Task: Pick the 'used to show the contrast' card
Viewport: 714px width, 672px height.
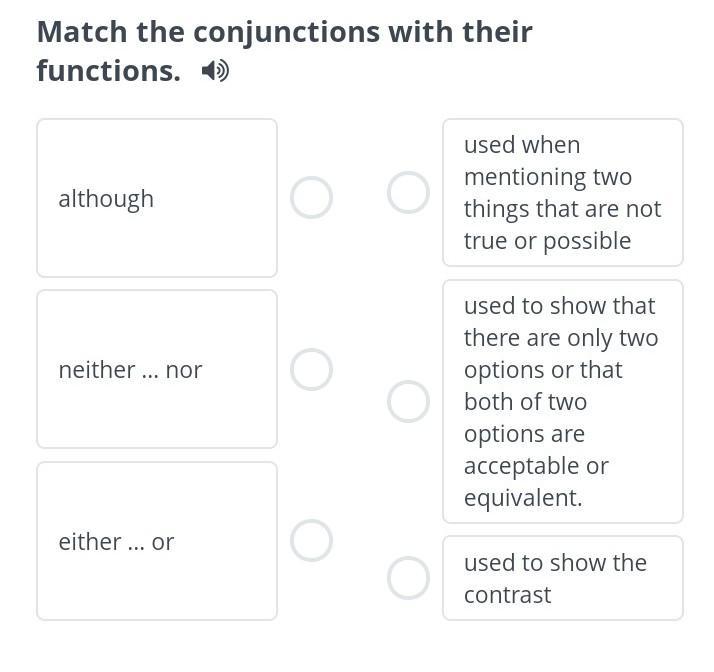Action: pyautogui.click(x=562, y=578)
